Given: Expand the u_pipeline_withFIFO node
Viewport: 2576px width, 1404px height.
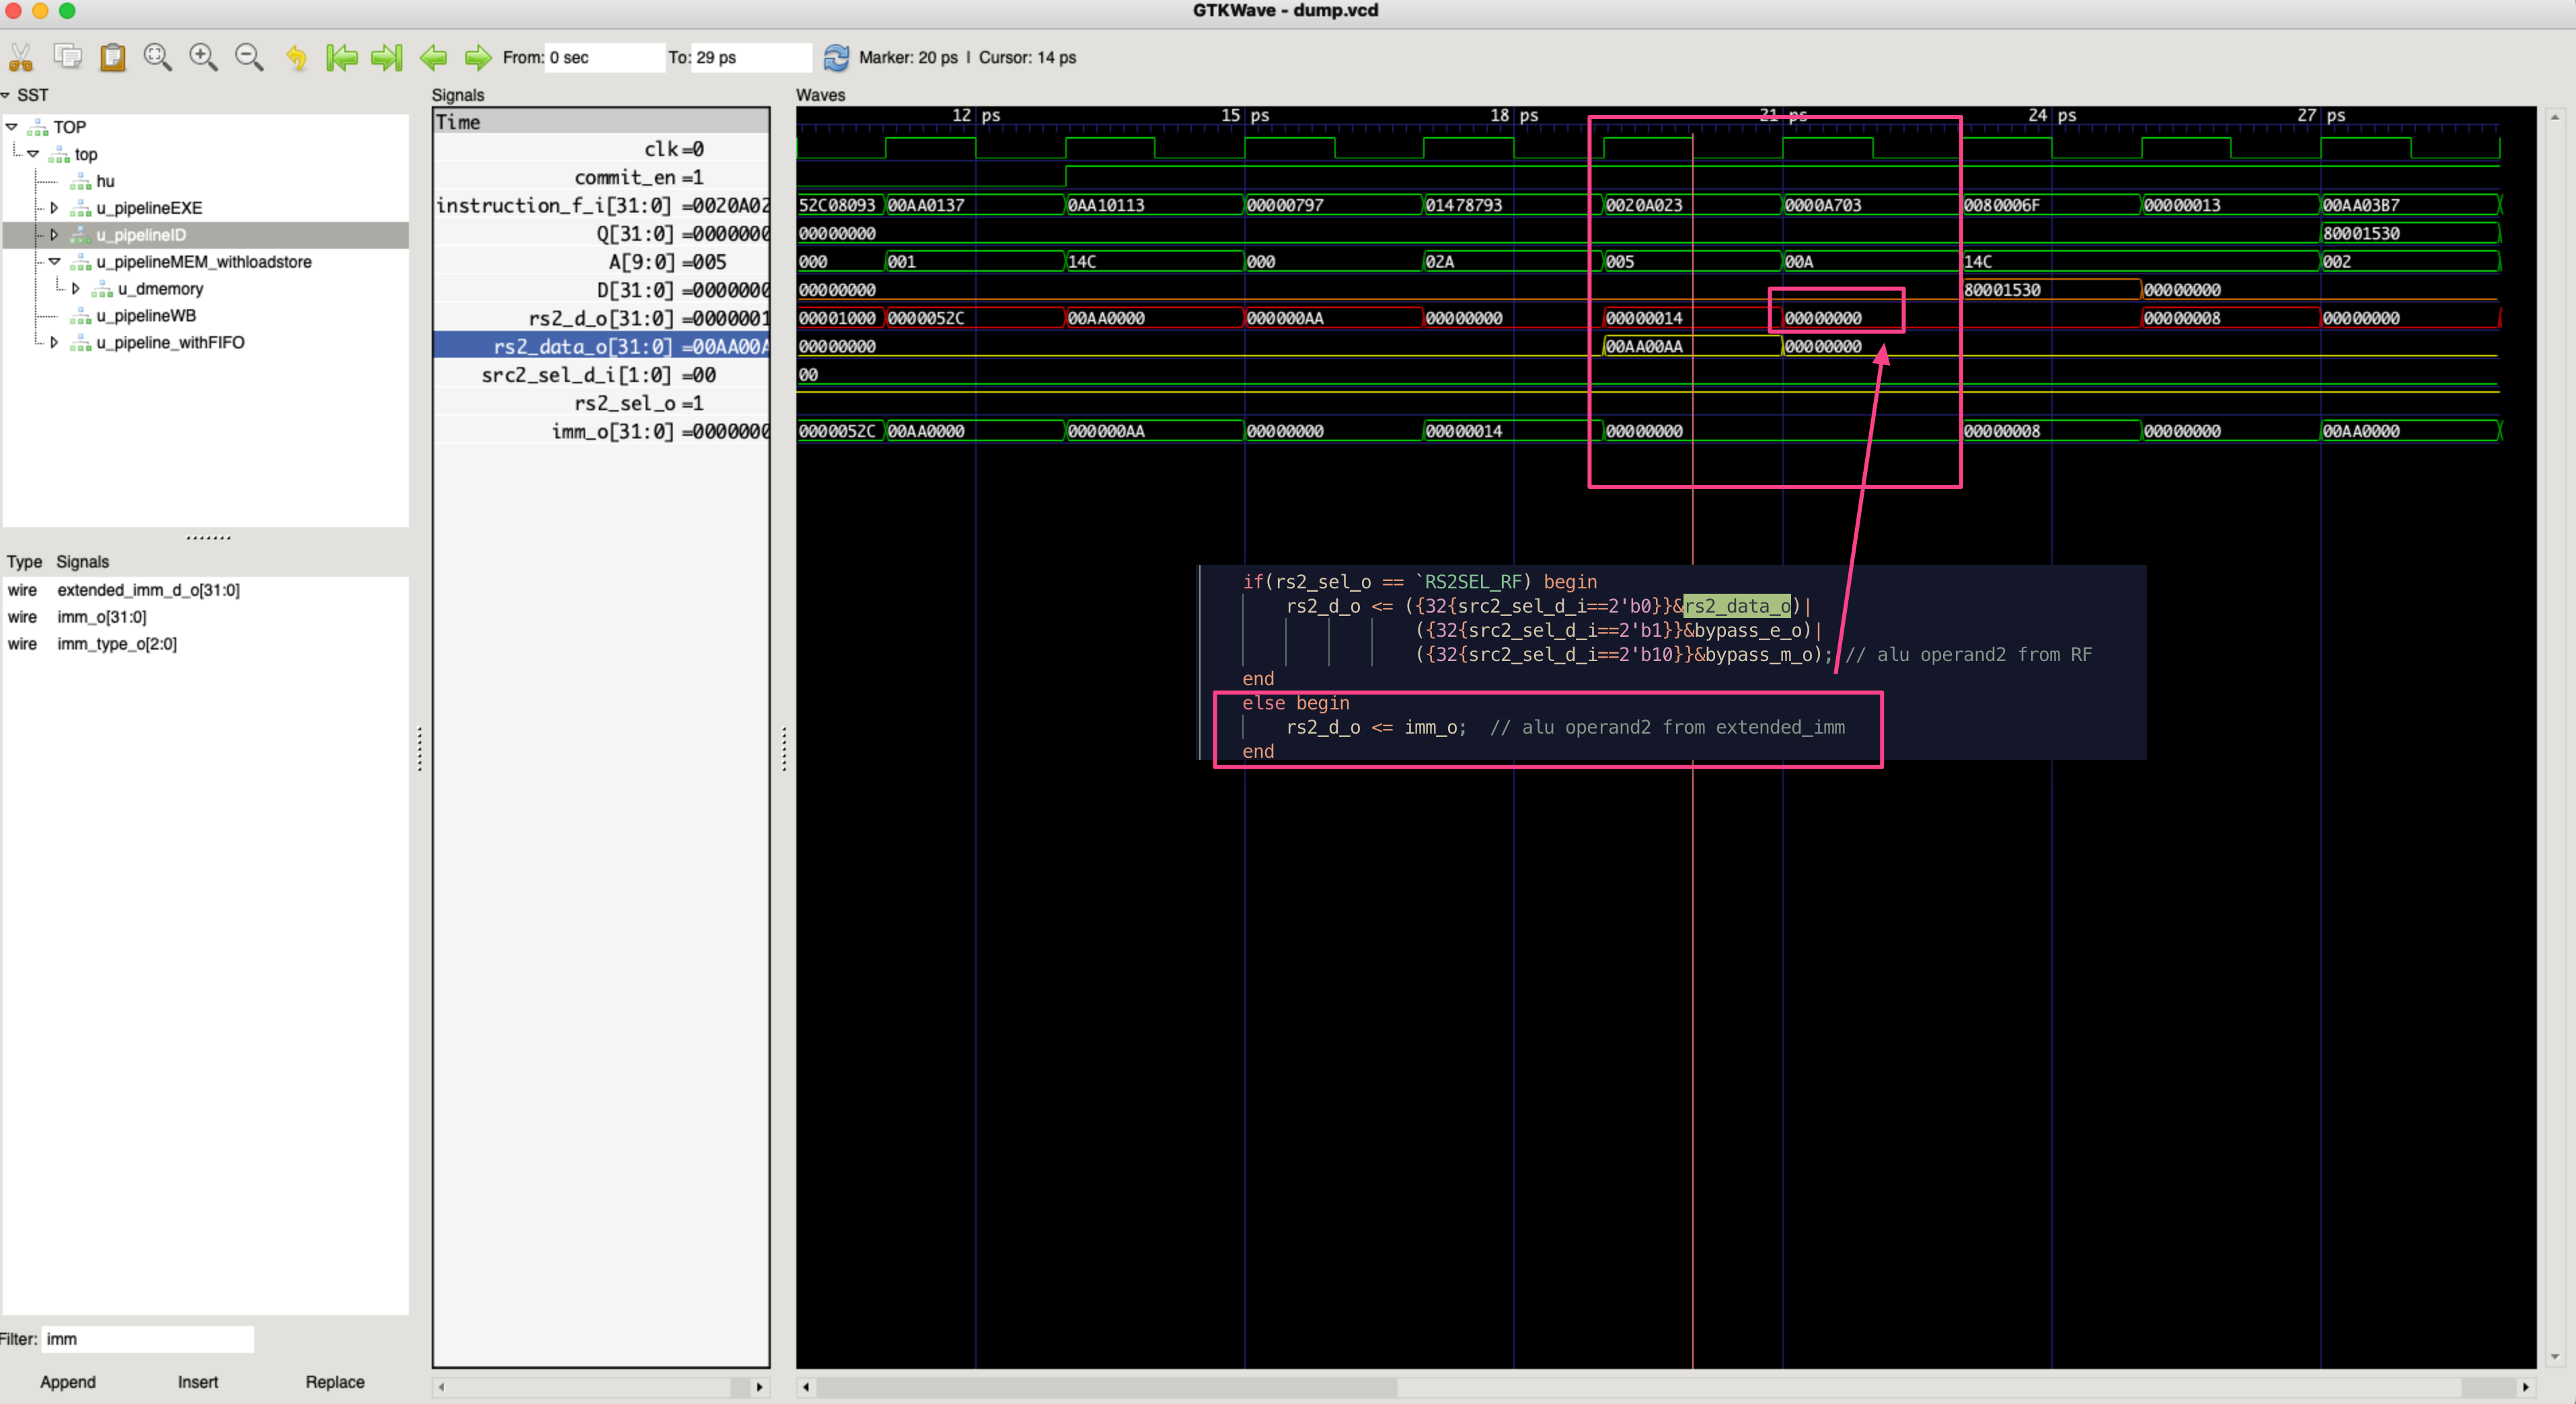Looking at the screenshot, I should tap(54, 342).
